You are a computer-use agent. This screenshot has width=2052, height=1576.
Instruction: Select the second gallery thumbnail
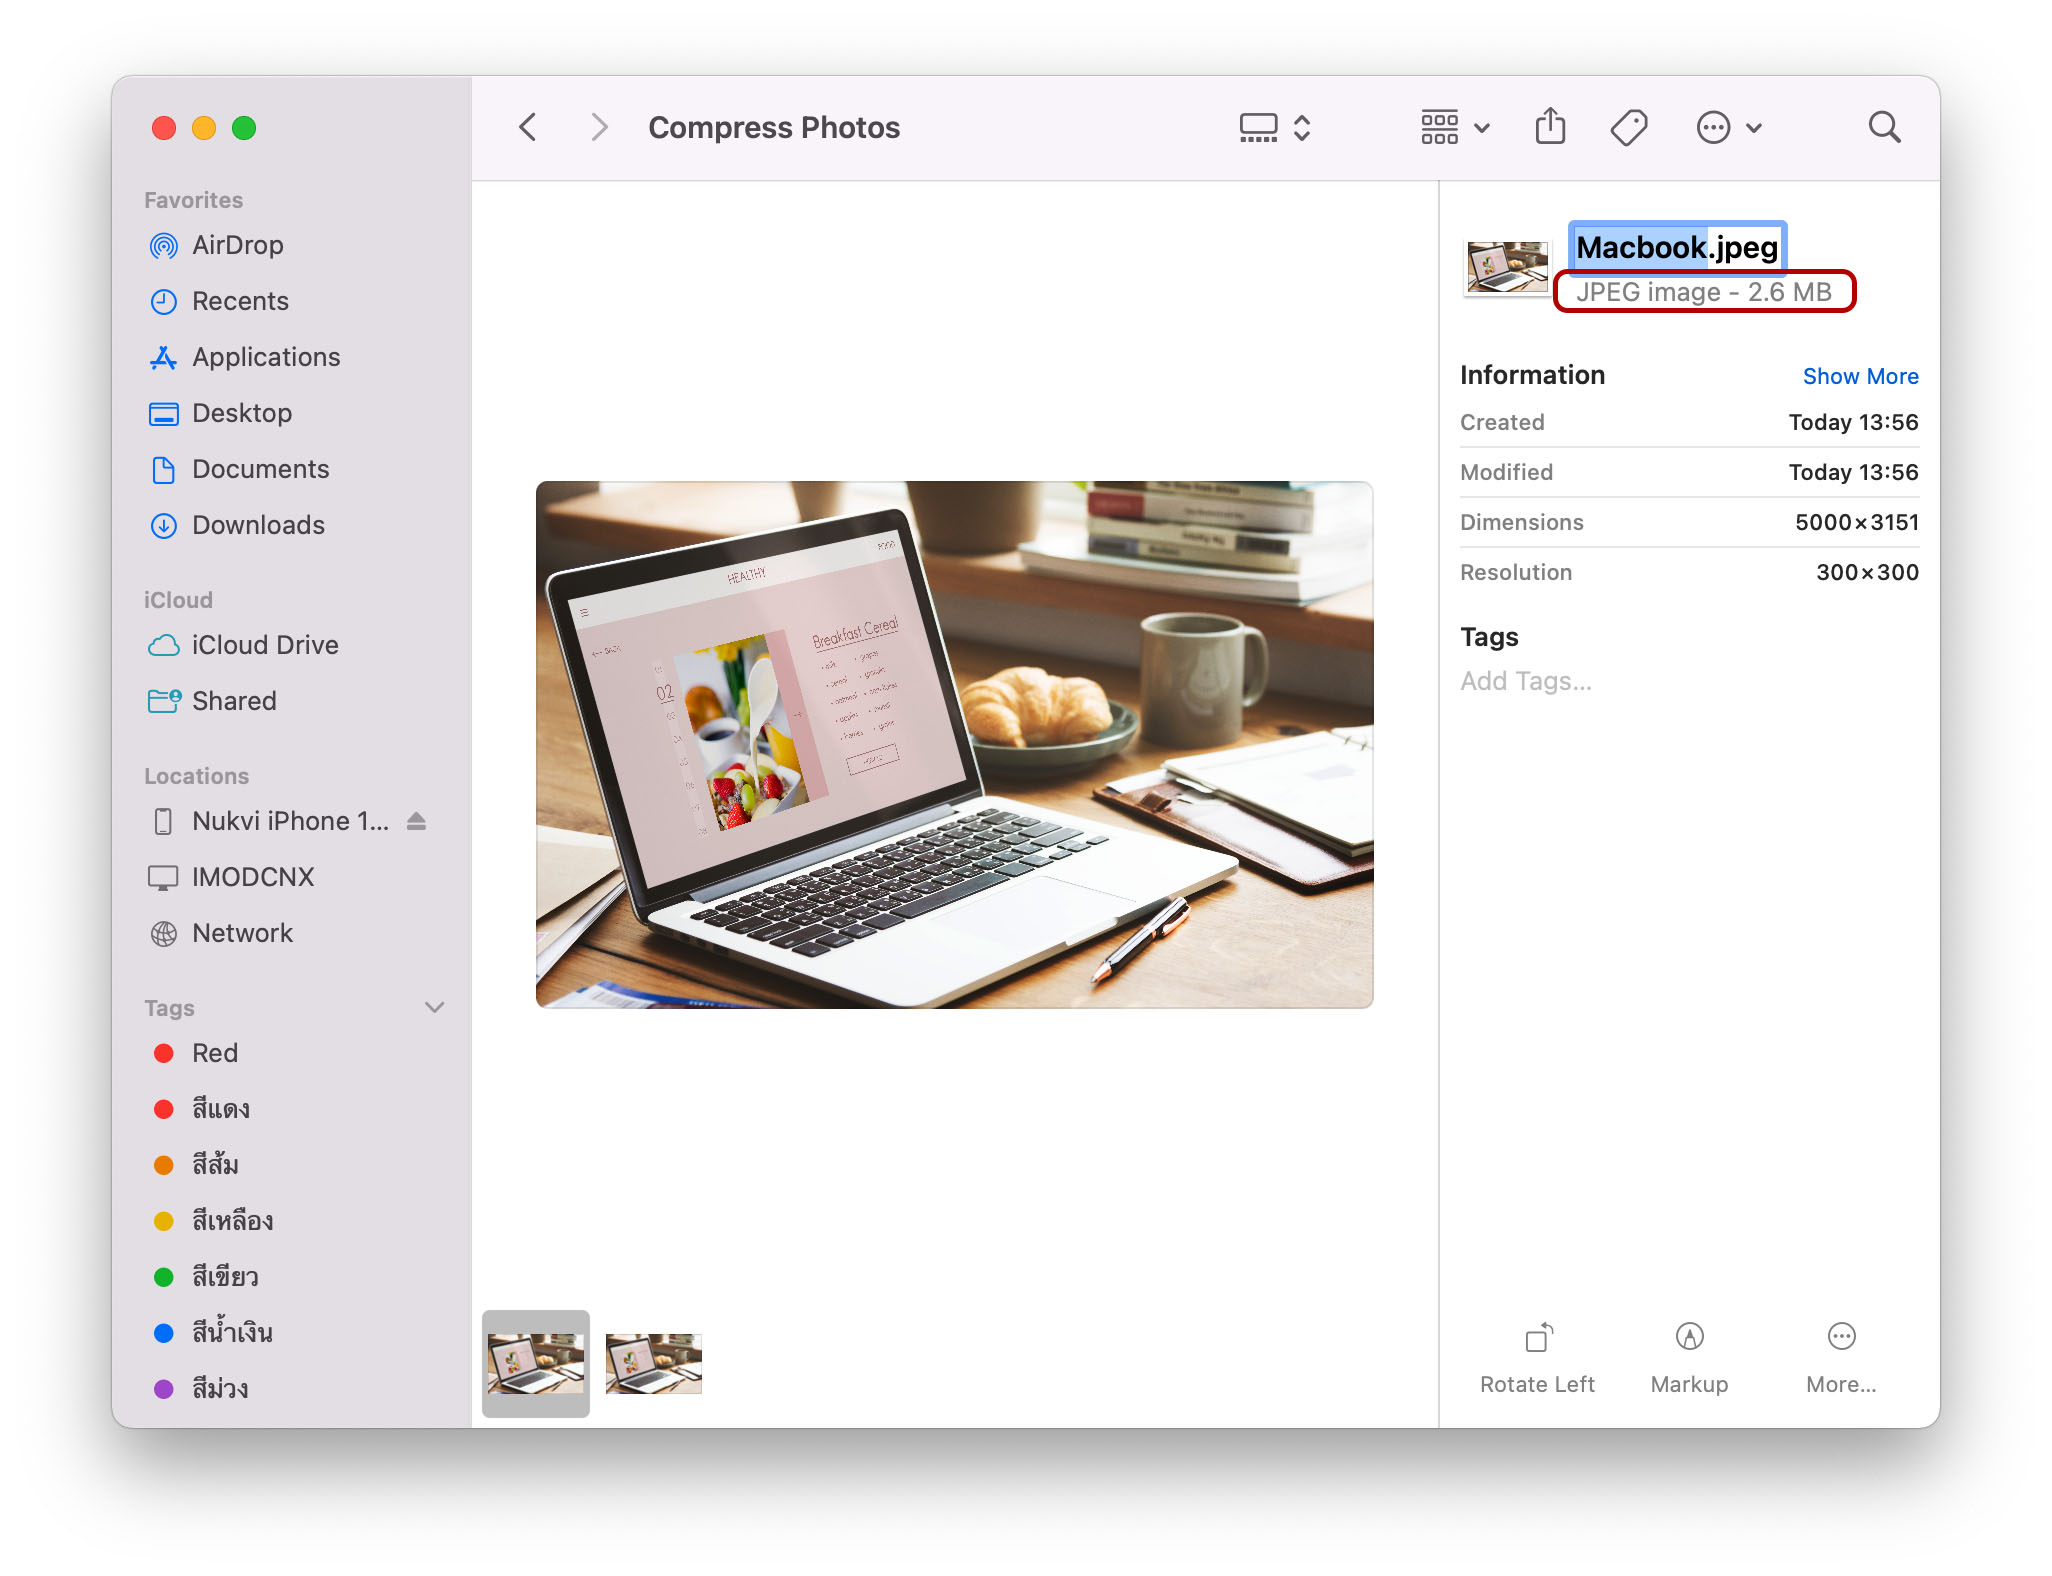653,1363
